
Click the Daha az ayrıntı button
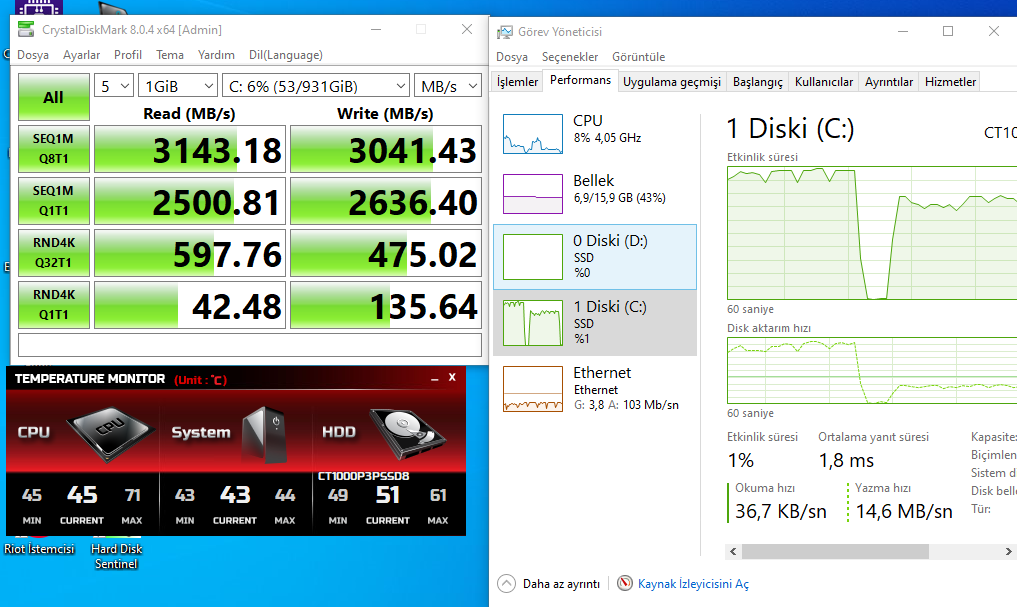pyautogui.click(x=549, y=584)
